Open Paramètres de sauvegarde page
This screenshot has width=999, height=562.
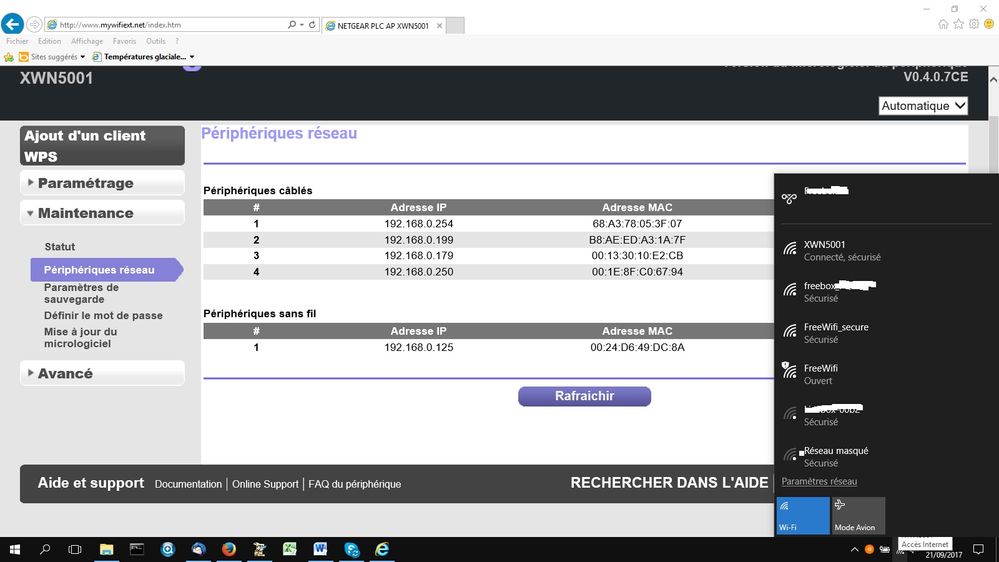click(x=81, y=293)
